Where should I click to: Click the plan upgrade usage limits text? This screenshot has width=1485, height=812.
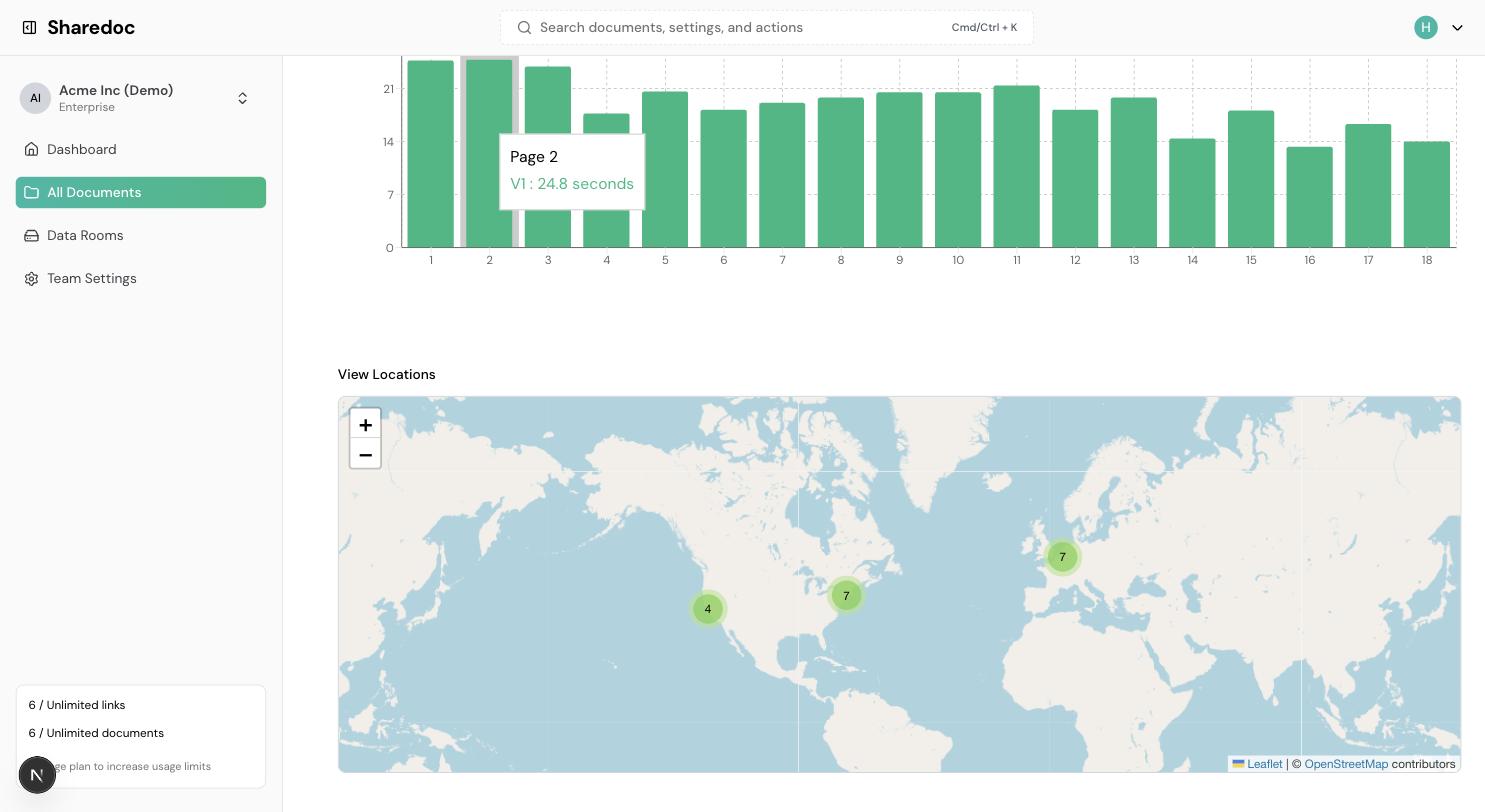tap(133, 766)
